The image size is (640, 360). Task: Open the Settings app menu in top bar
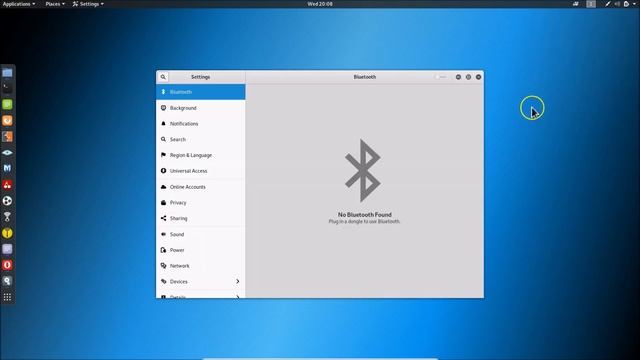(88, 4)
